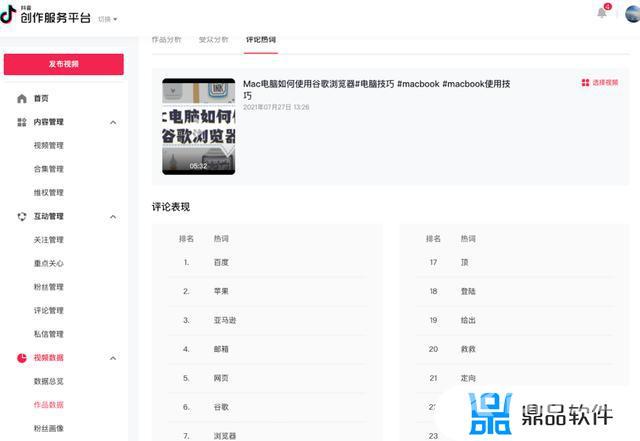Click the 内容管理 grid icon

[22, 122]
